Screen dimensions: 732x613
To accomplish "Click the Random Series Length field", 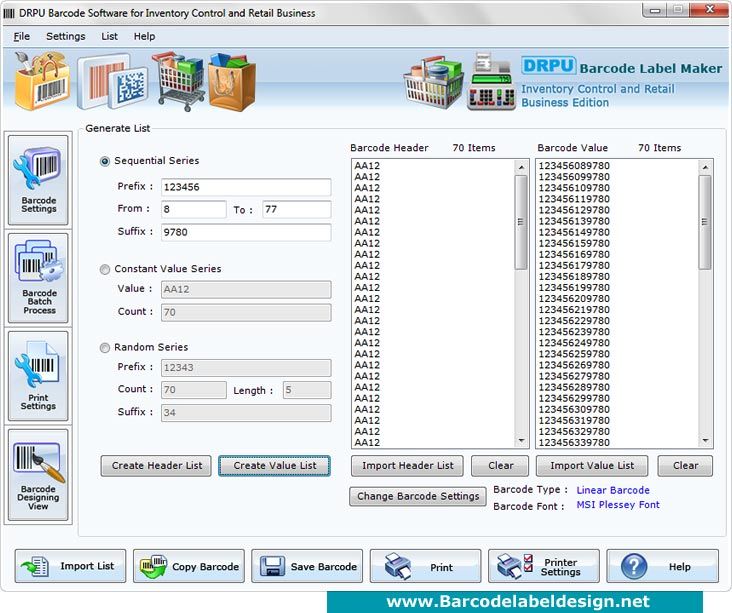I will tap(307, 390).
